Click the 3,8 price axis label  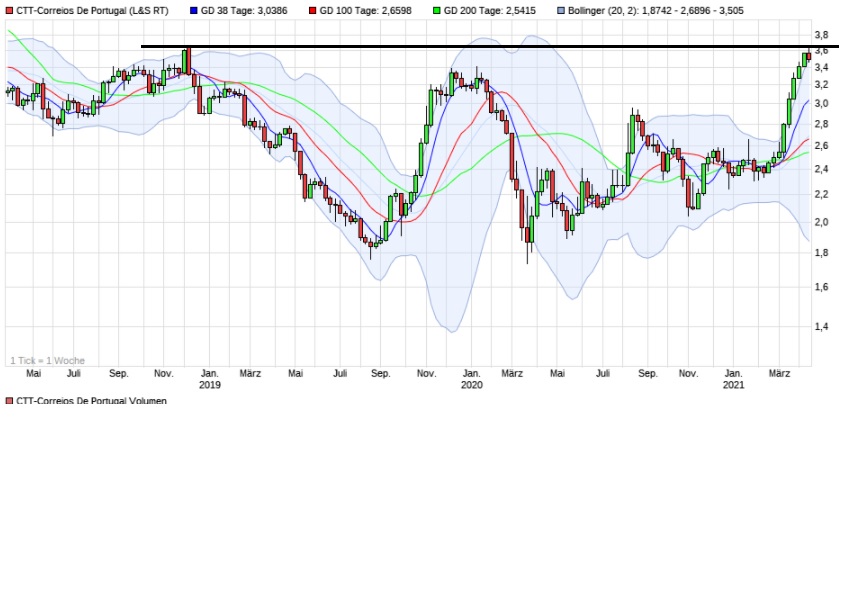tap(821, 35)
